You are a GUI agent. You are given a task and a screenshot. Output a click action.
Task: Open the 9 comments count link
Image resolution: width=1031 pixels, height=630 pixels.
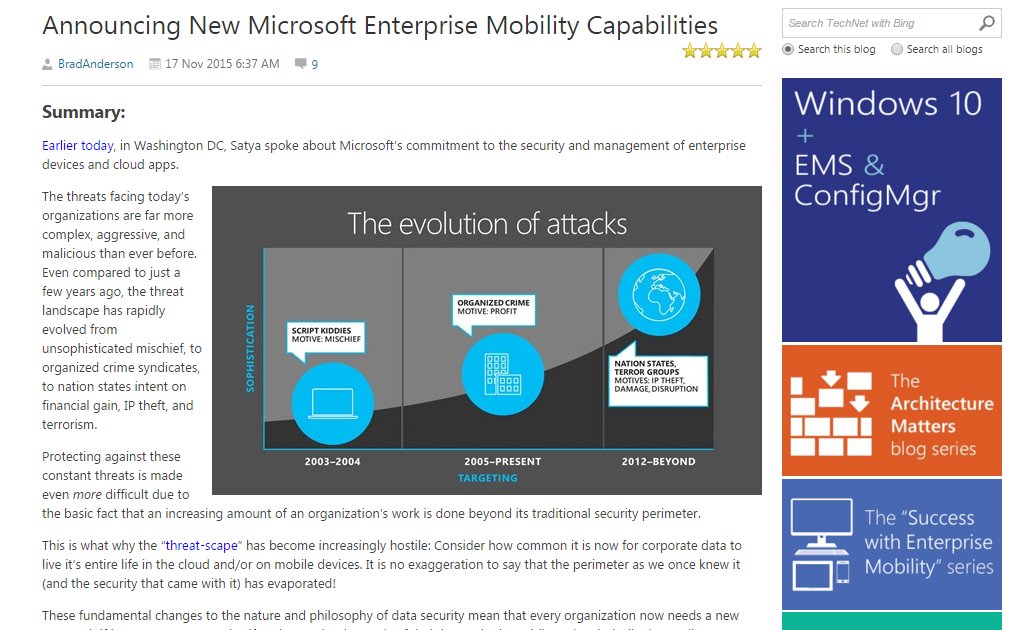(314, 64)
